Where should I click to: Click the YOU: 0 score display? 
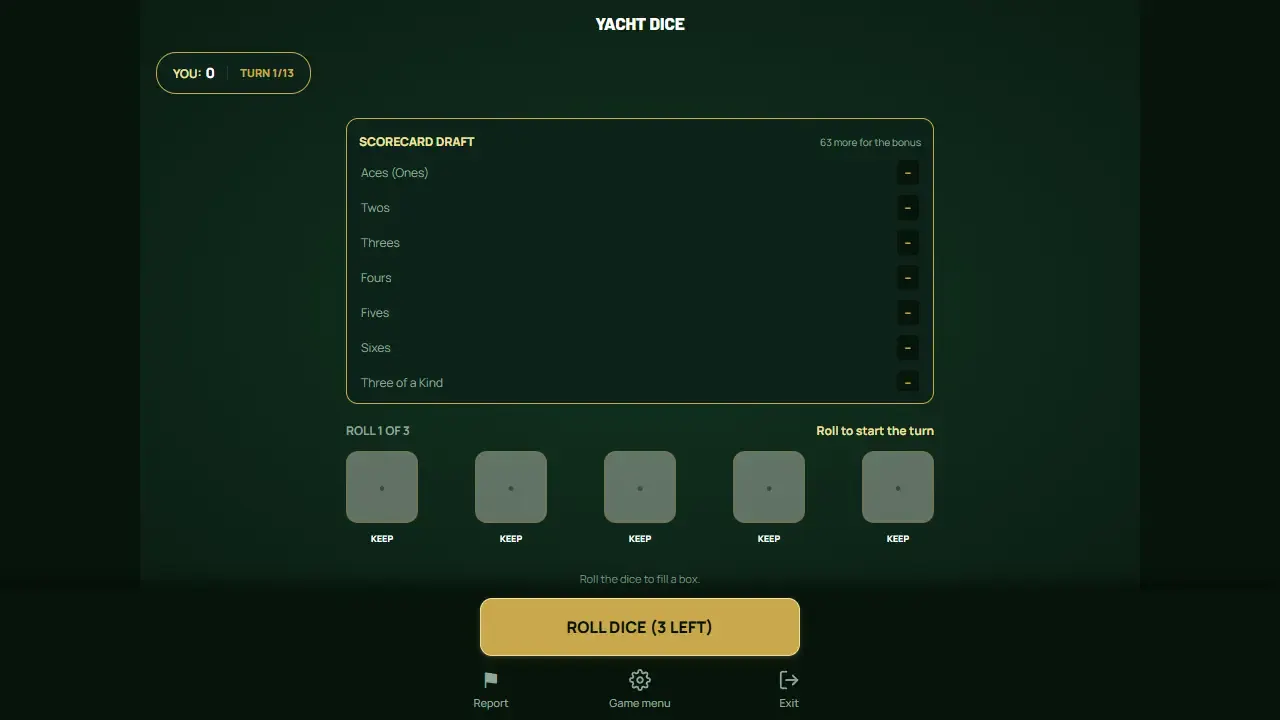pos(193,73)
